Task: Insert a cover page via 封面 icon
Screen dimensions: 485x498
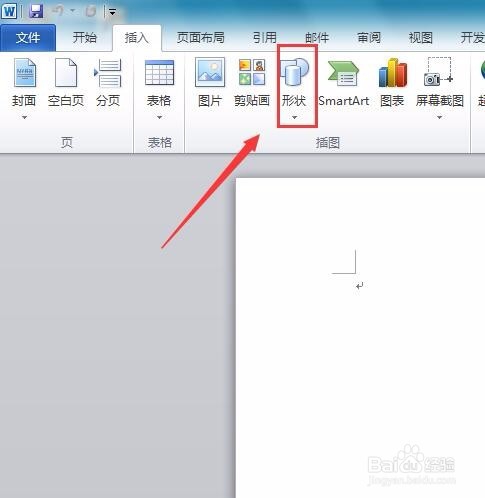Action: [24, 73]
